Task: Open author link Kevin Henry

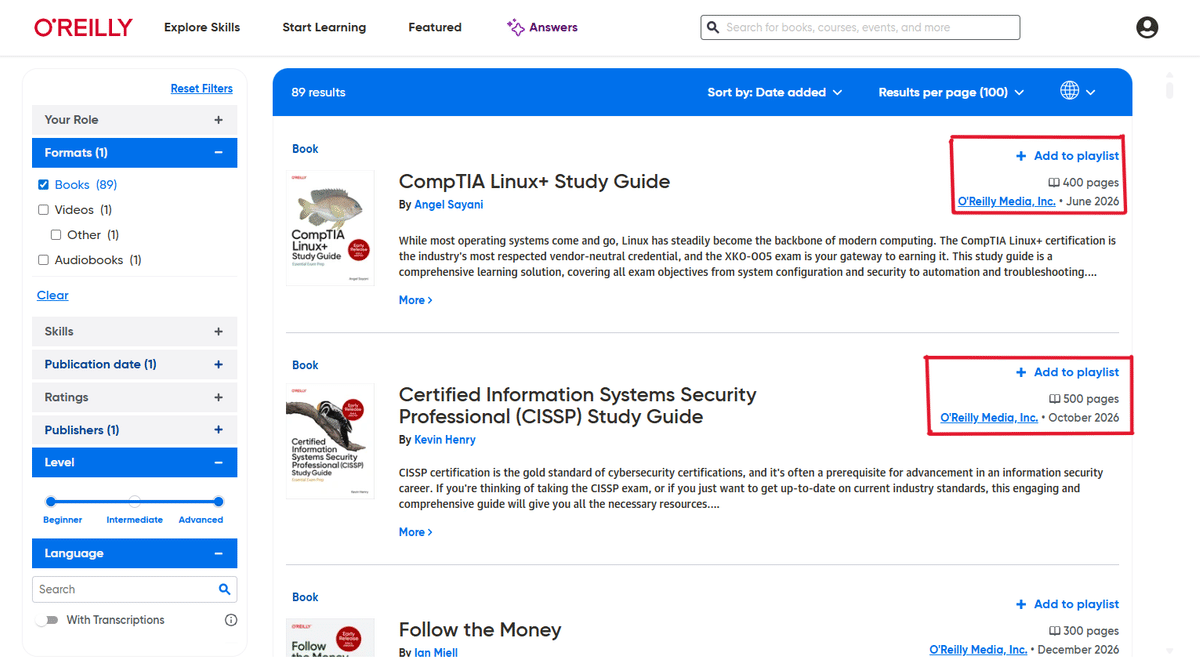Action: (x=445, y=440)
